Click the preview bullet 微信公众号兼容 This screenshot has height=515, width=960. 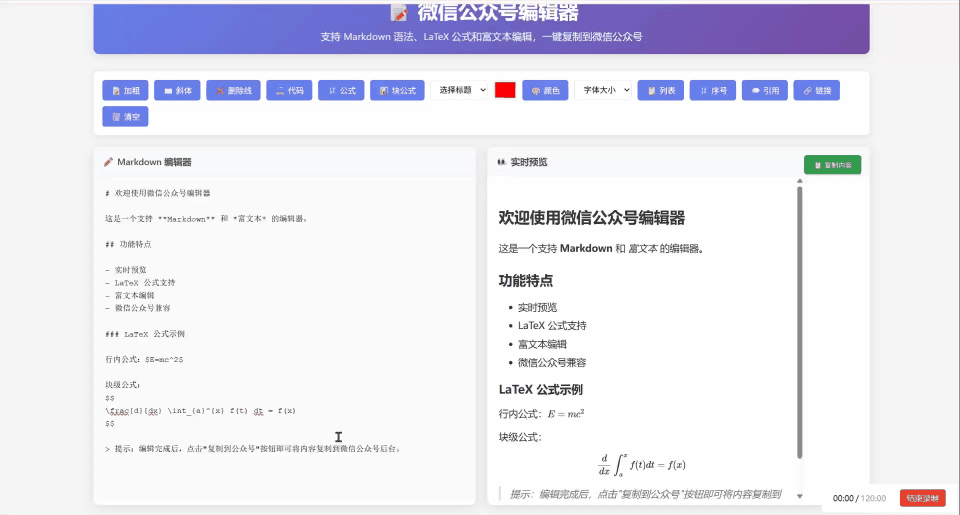click(552, 363)
